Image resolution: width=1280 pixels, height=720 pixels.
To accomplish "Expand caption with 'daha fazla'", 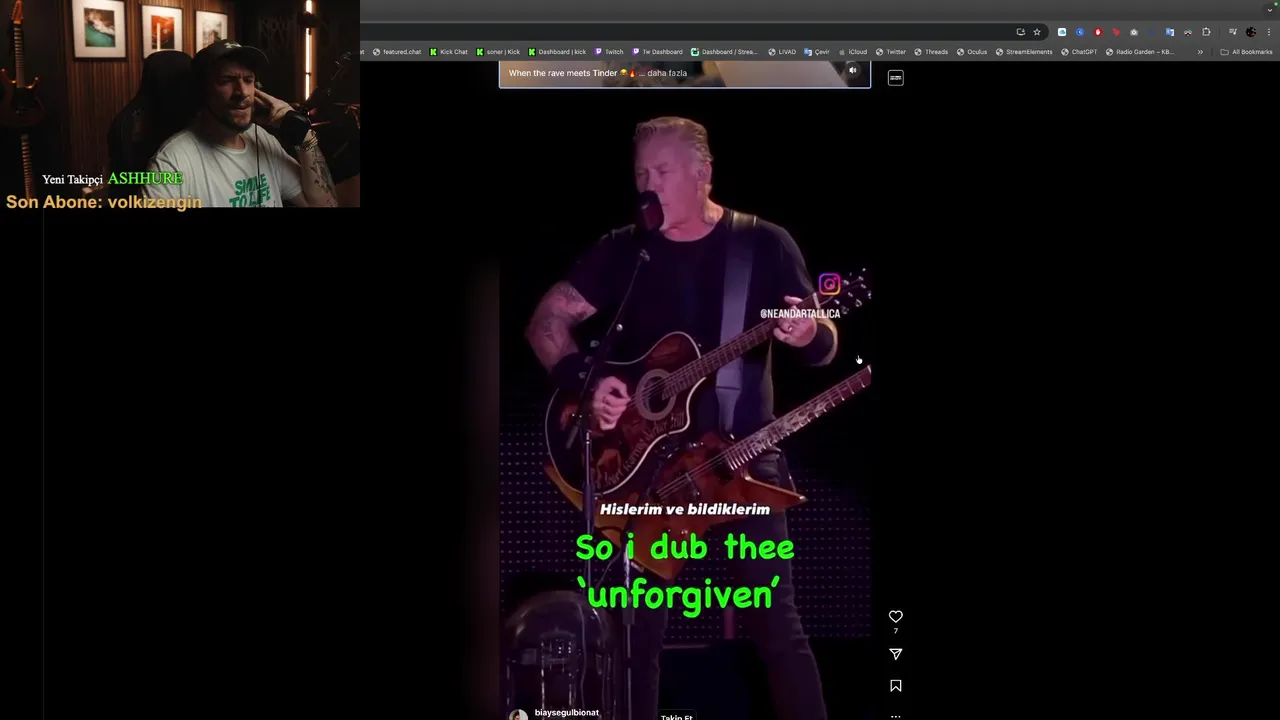I will click(x=667, y=73).
